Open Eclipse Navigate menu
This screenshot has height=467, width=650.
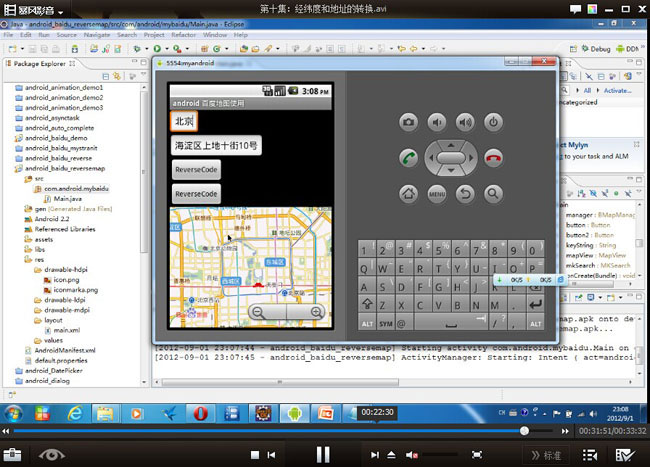97,35
